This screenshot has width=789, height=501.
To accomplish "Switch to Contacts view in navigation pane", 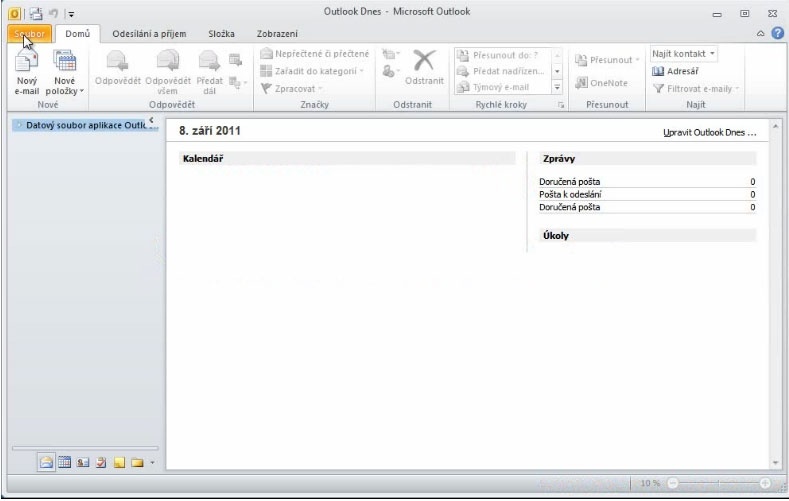I will tap(83, 462).
